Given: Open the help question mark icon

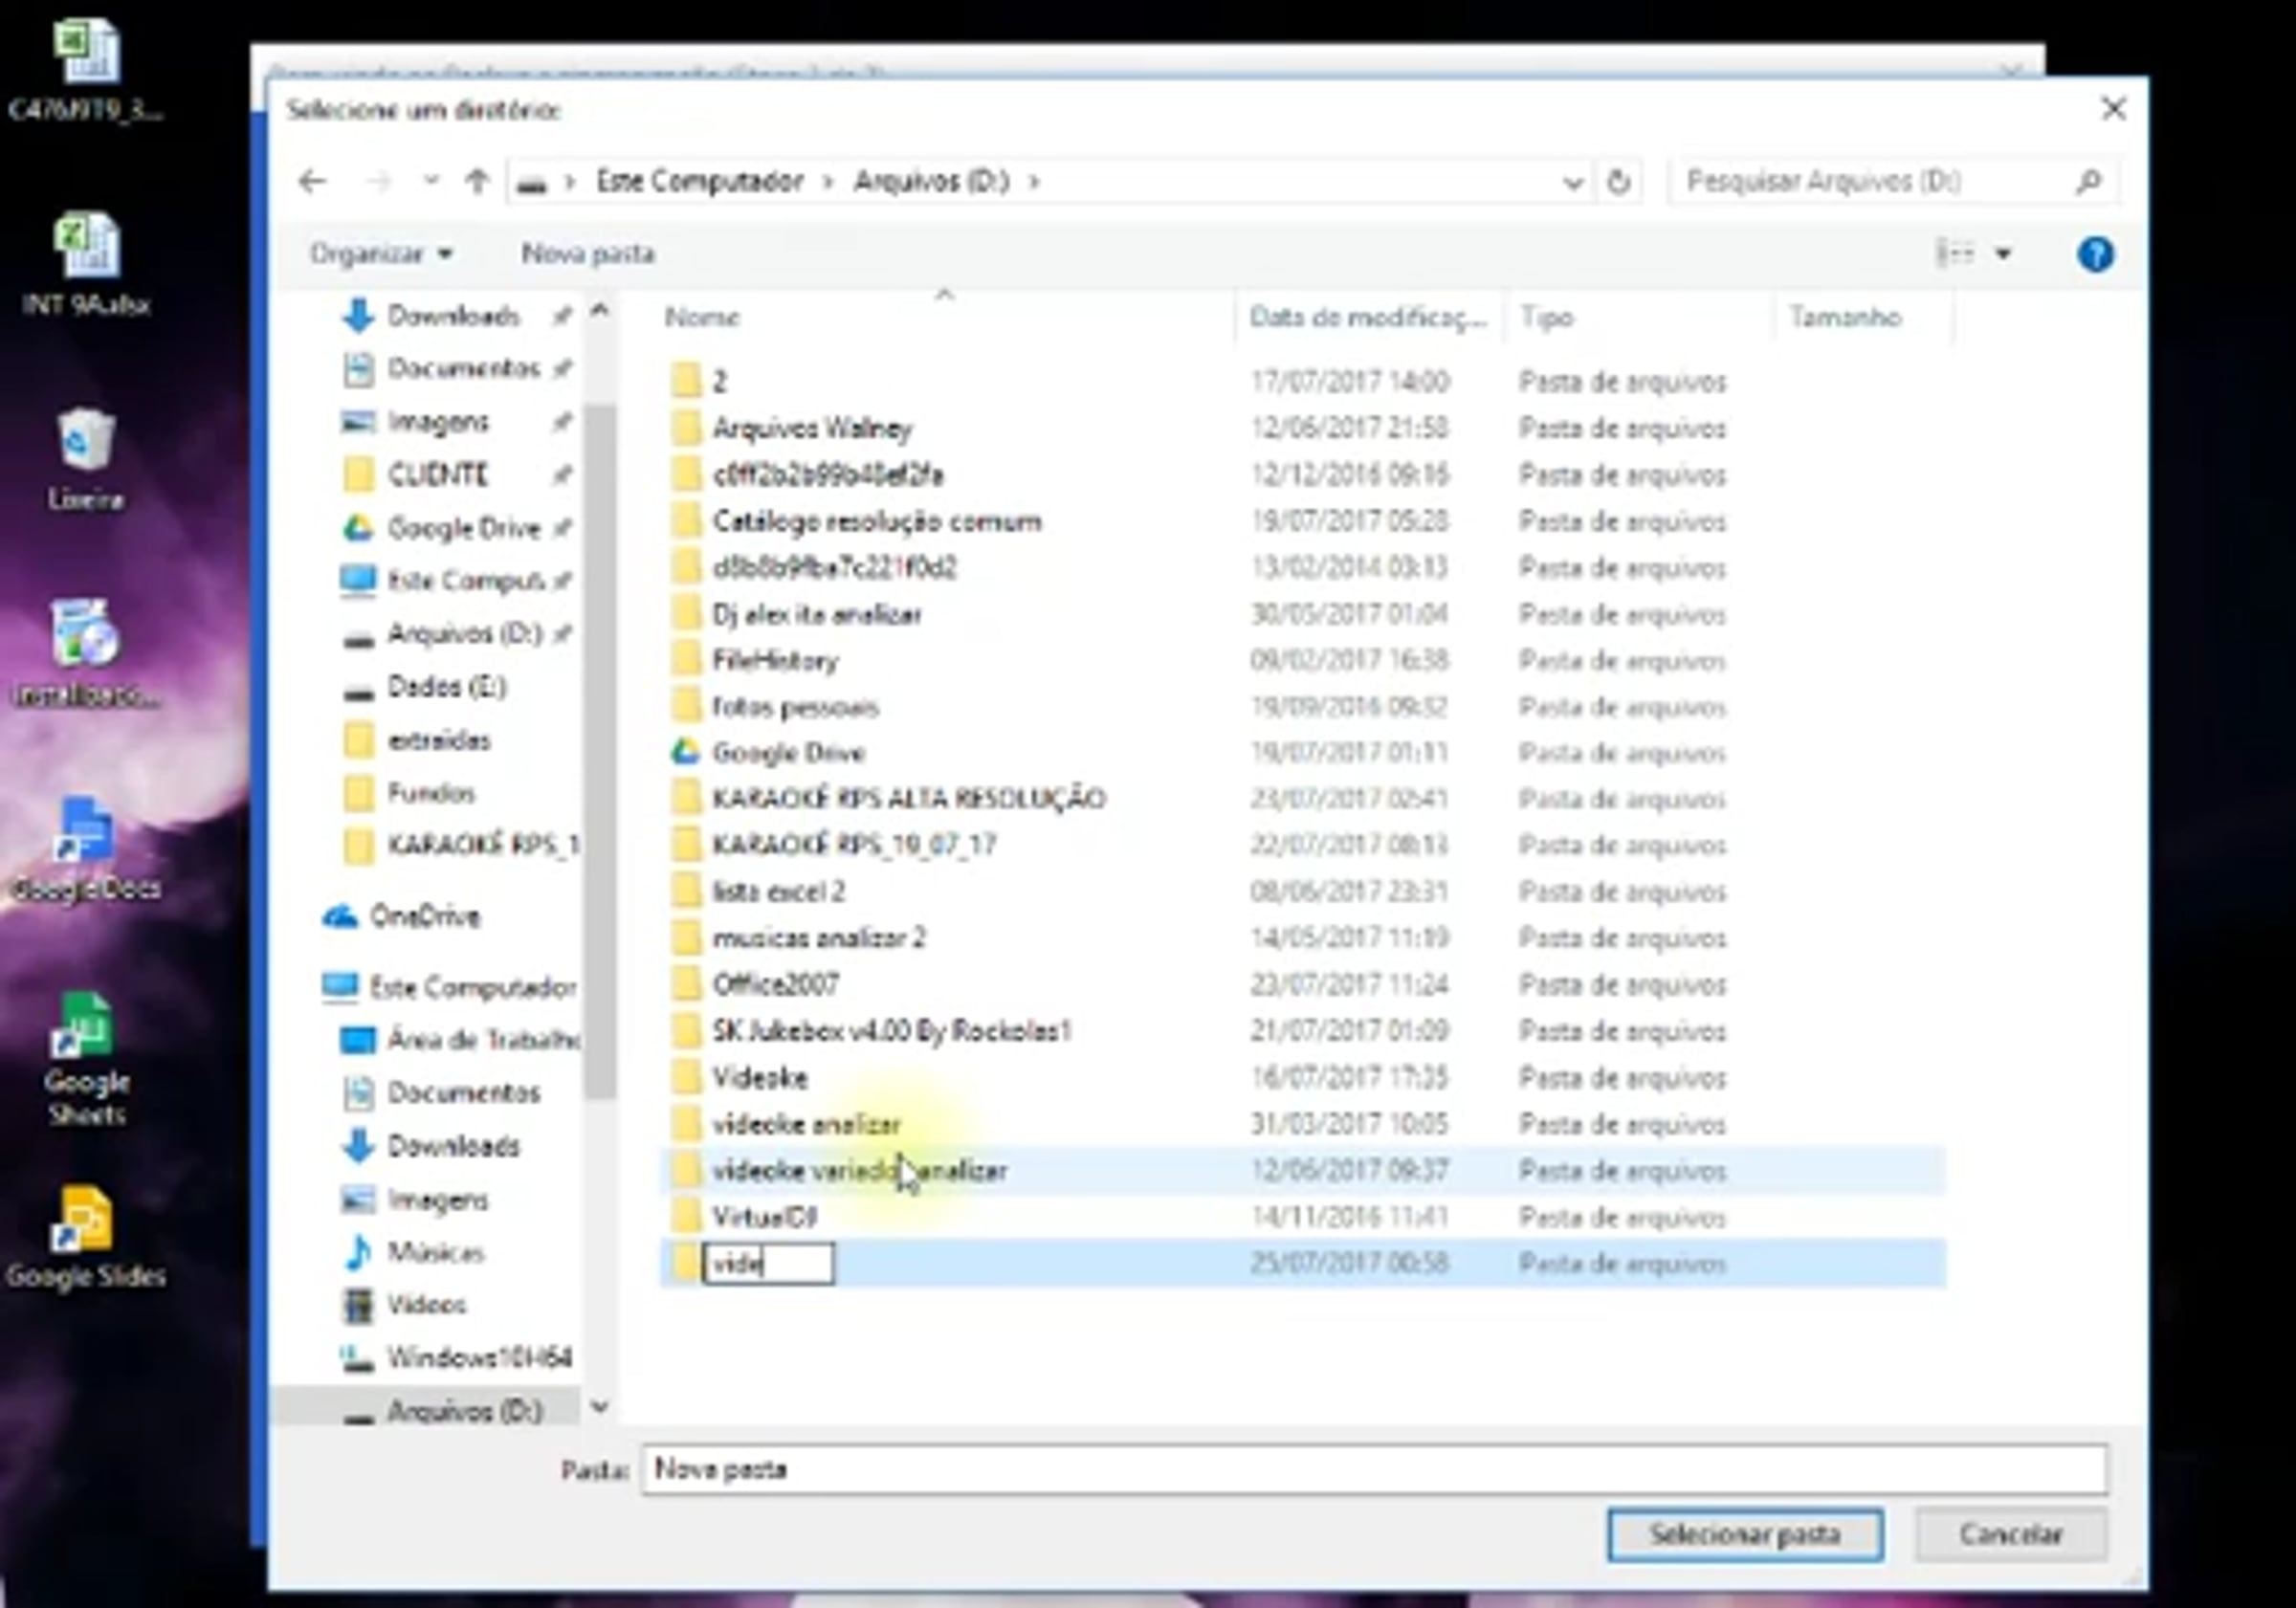Looking at the screenshot, I should pos(2095,254).
